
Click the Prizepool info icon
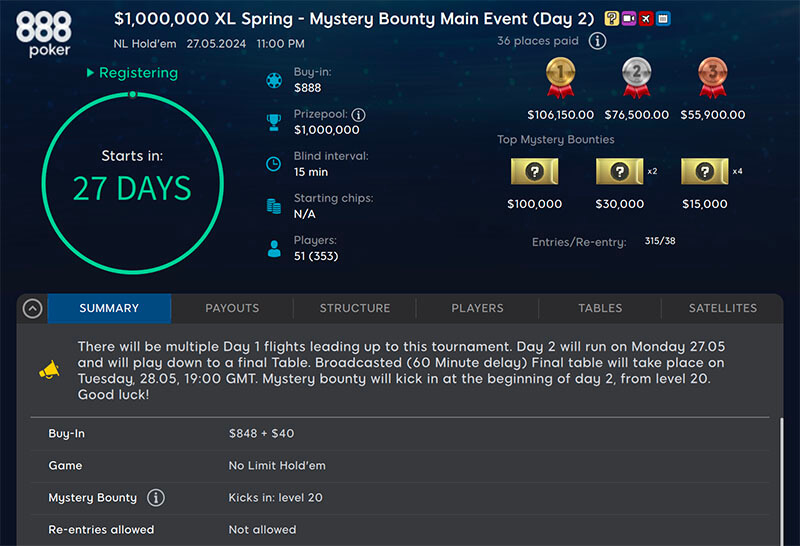point(358,115)
